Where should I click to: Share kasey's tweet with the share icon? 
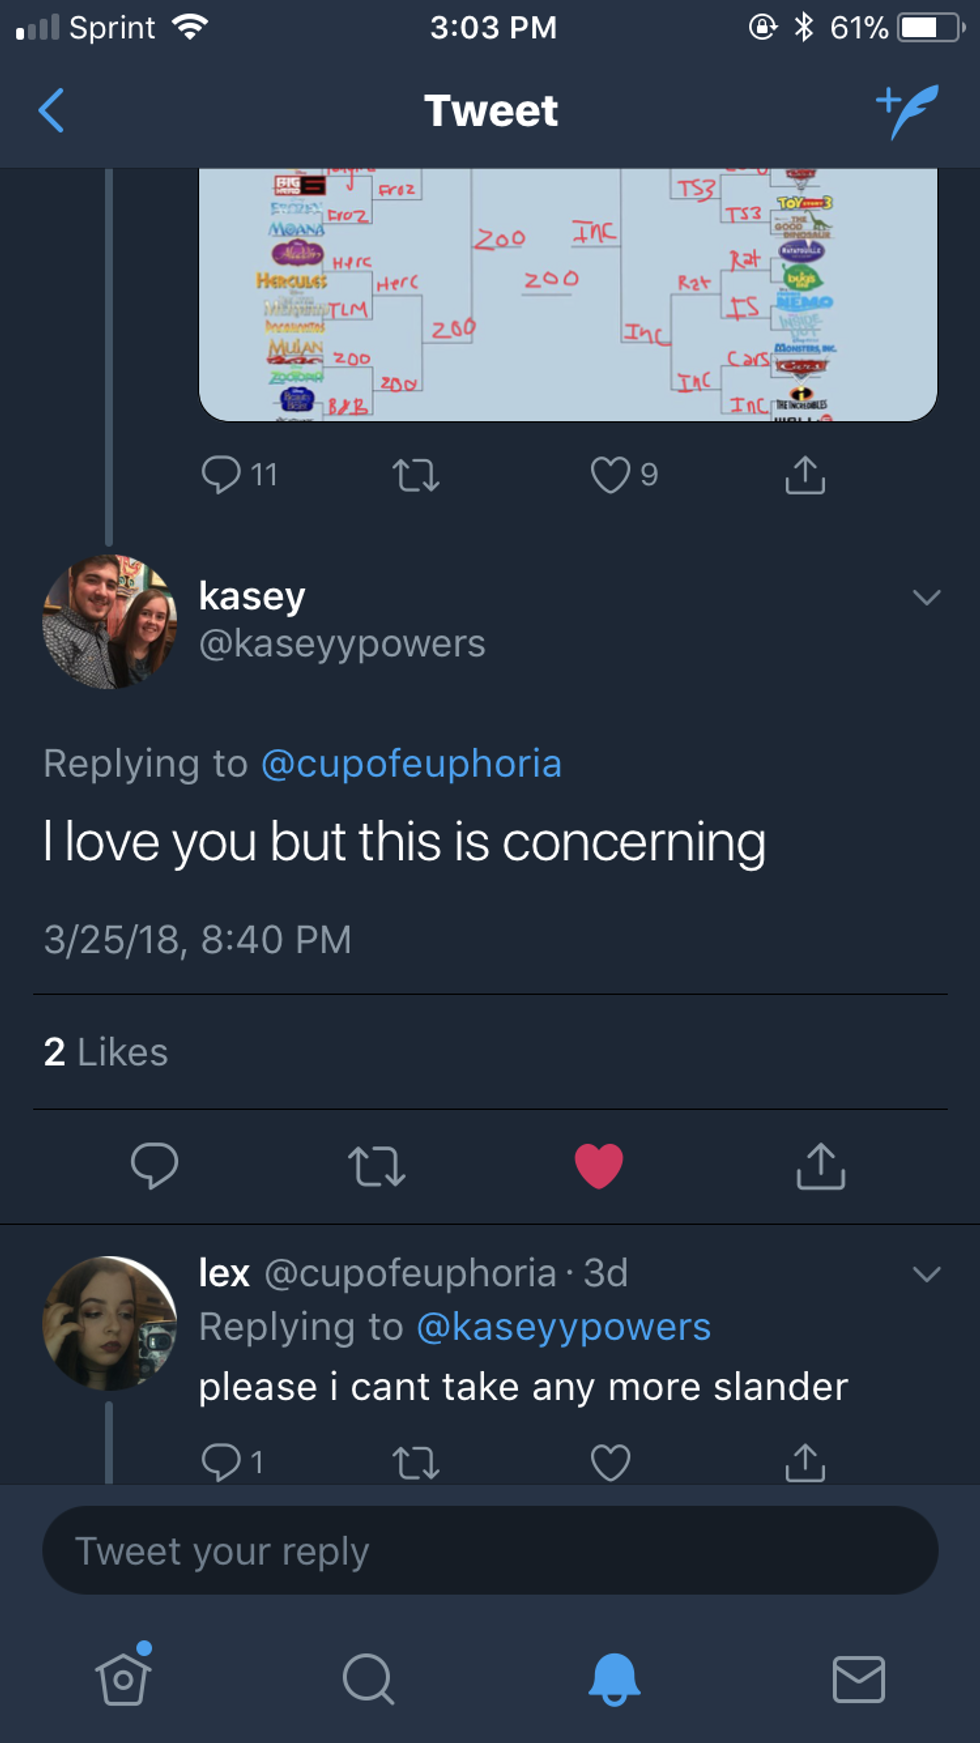(x=820, y=1165)
